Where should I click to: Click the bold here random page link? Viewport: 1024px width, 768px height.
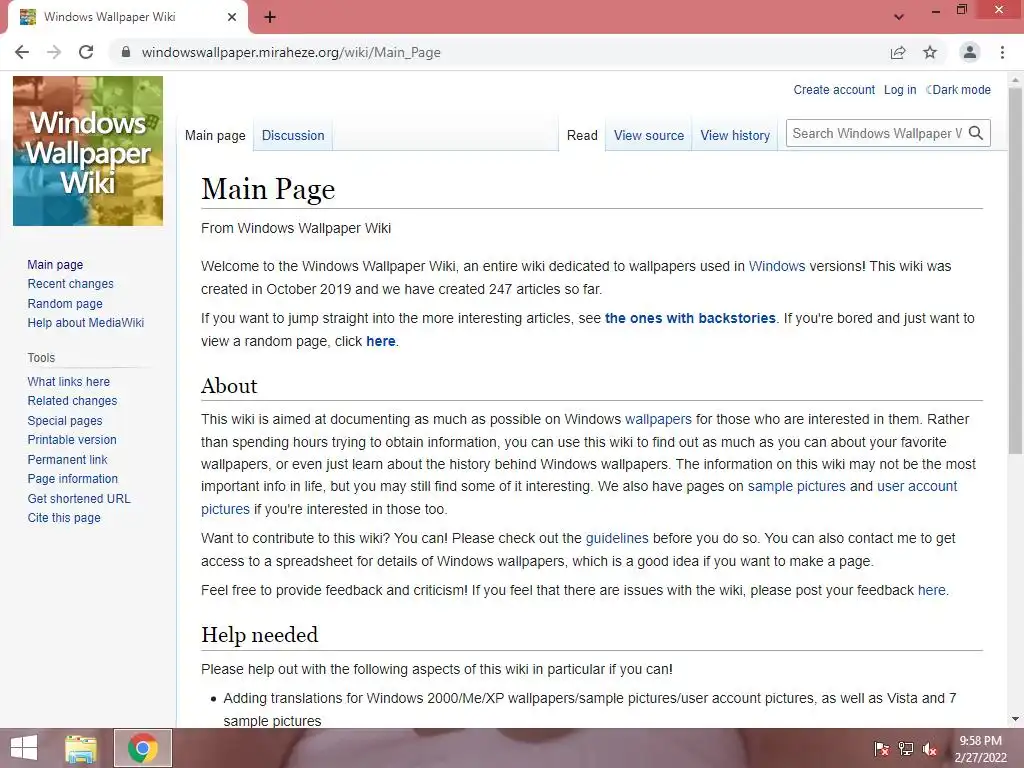click(x=381, y=341)
